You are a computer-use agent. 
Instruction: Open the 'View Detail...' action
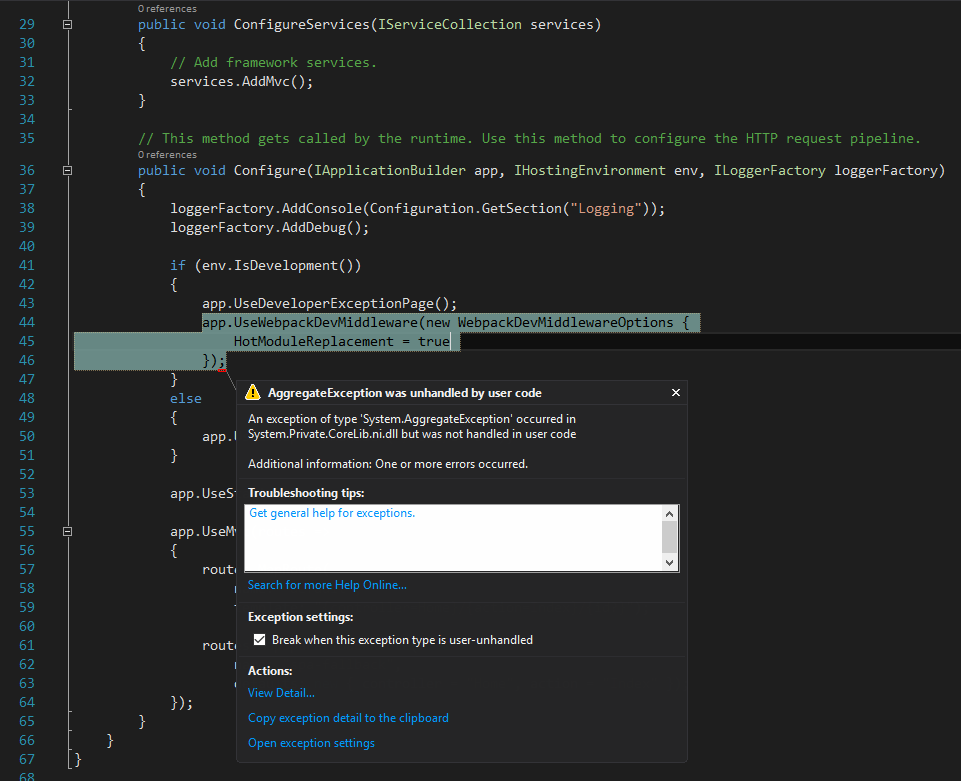[281, 693]
